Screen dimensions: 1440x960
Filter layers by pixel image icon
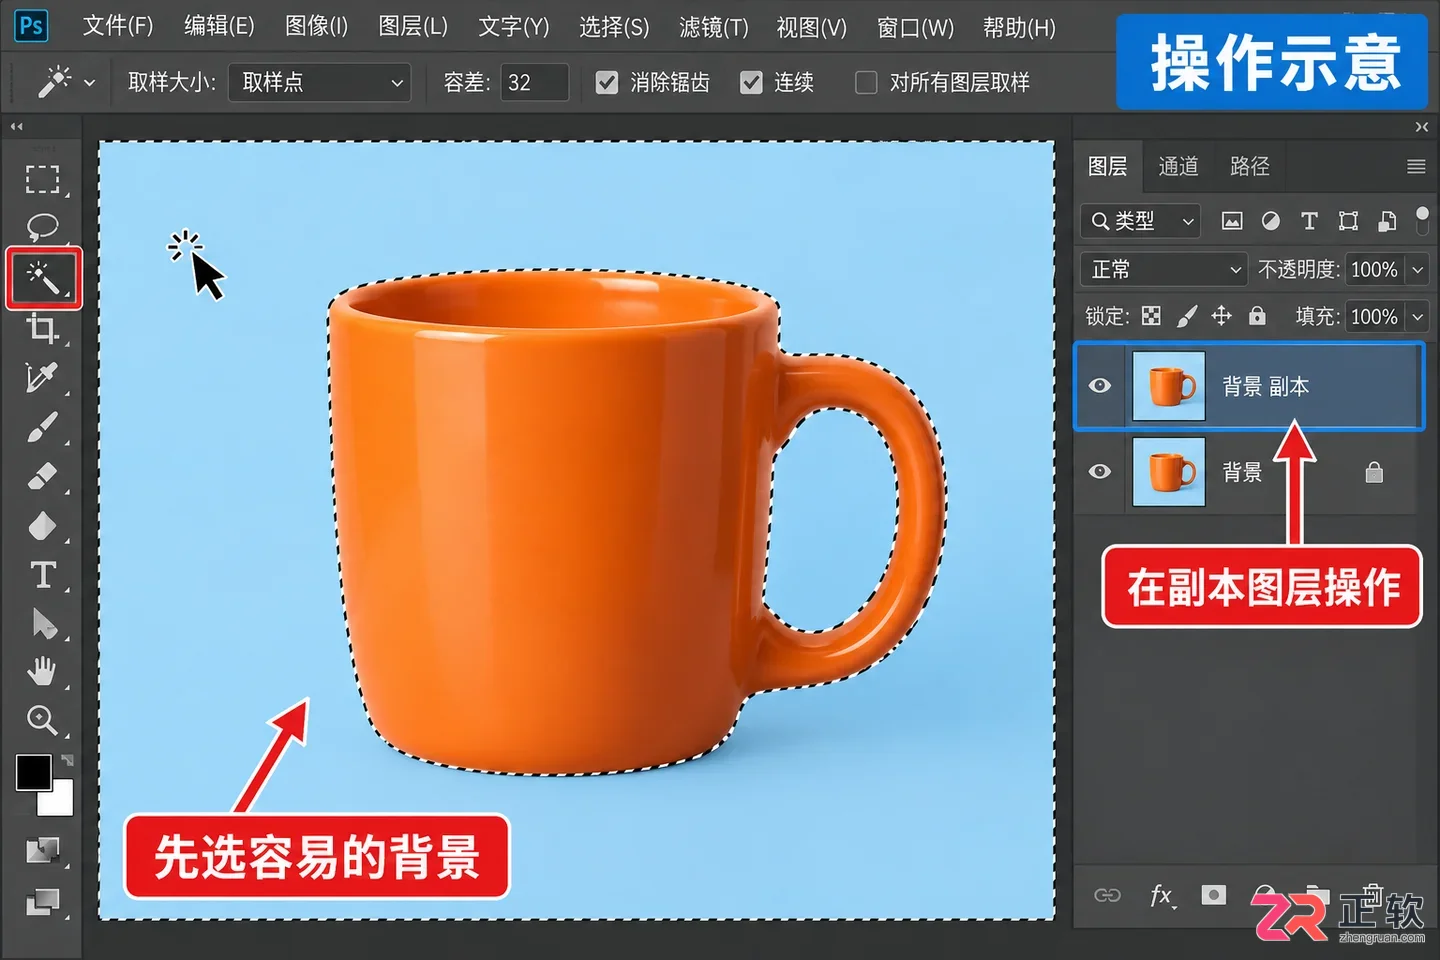tap(1232, 221)
